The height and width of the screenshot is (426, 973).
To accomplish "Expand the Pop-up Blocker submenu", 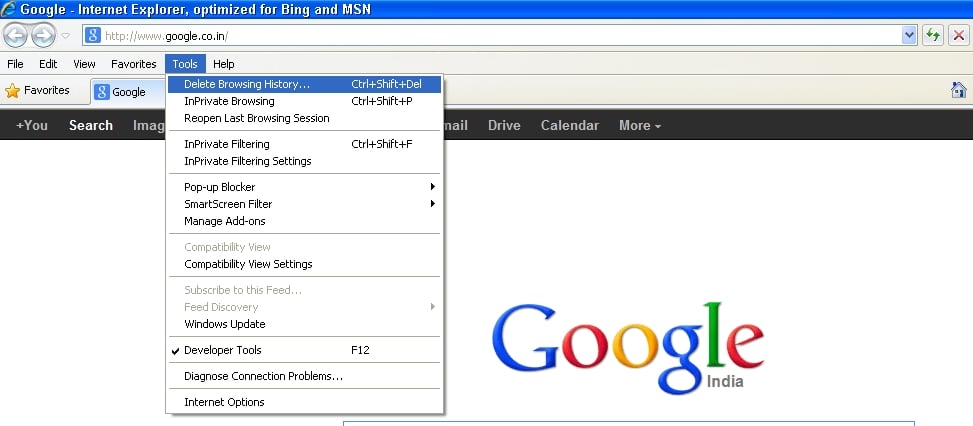I will tap(304, 187).
